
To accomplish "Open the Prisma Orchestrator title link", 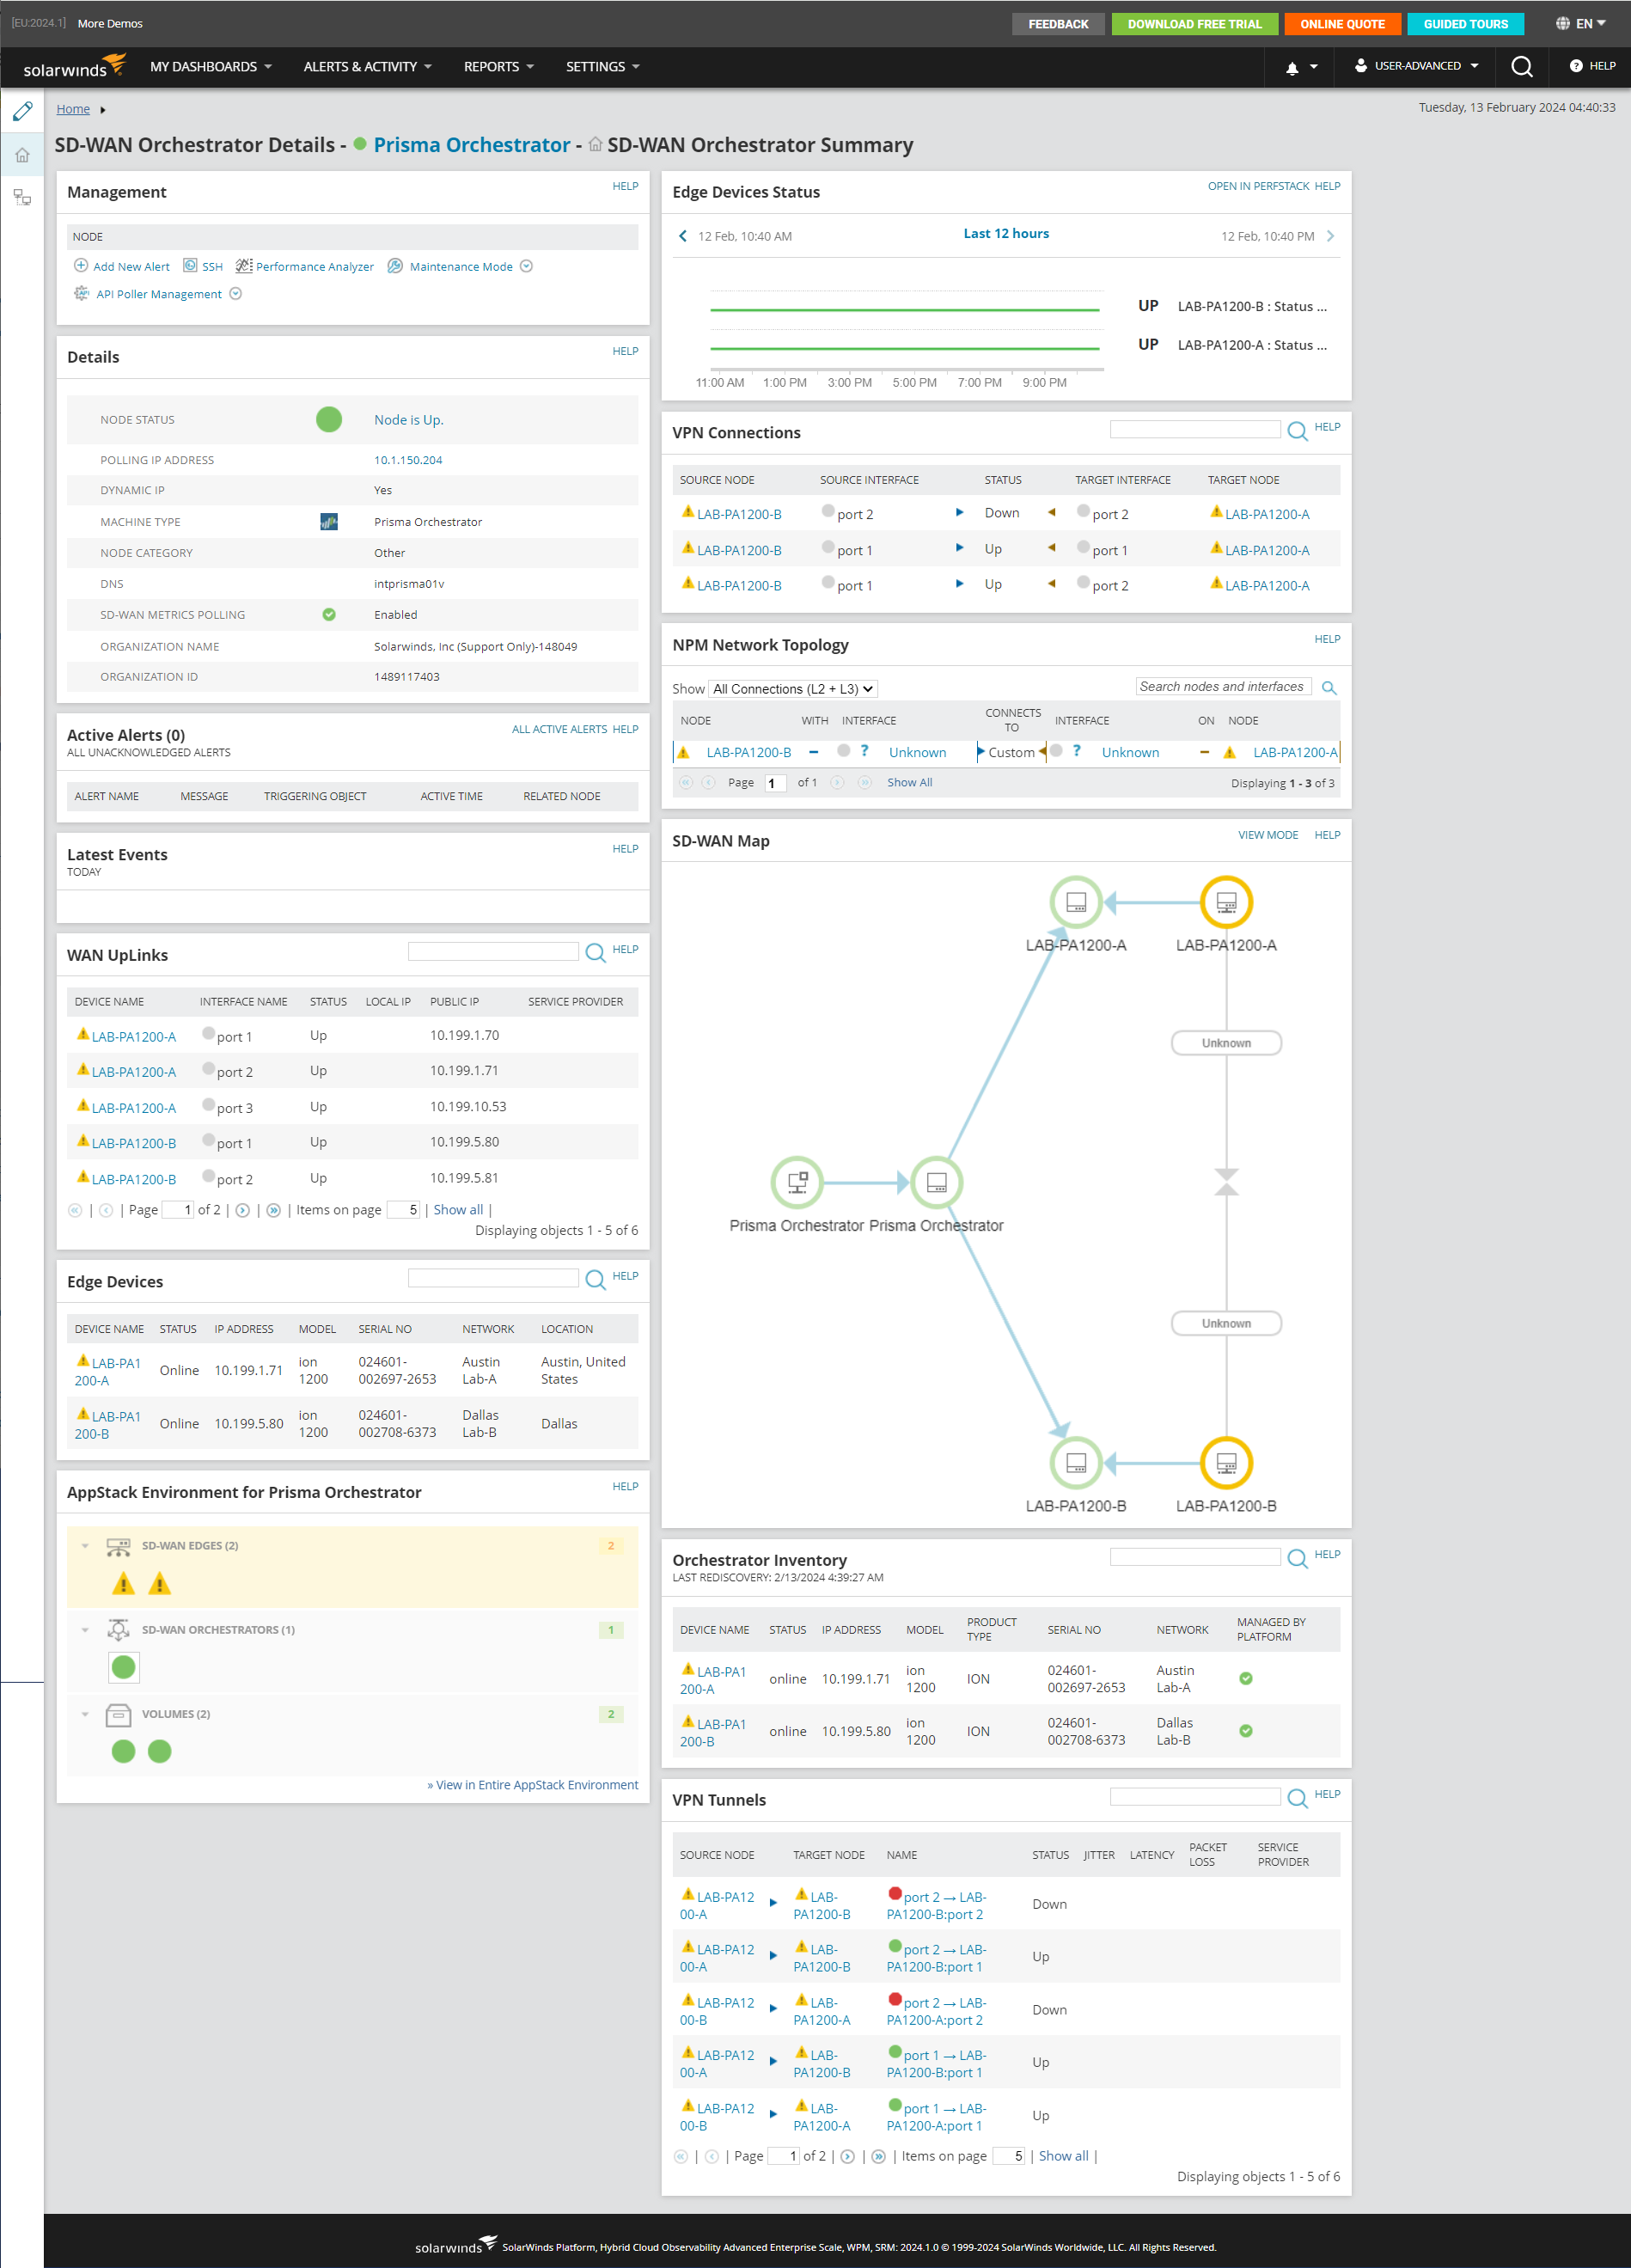I will [472, 145].
